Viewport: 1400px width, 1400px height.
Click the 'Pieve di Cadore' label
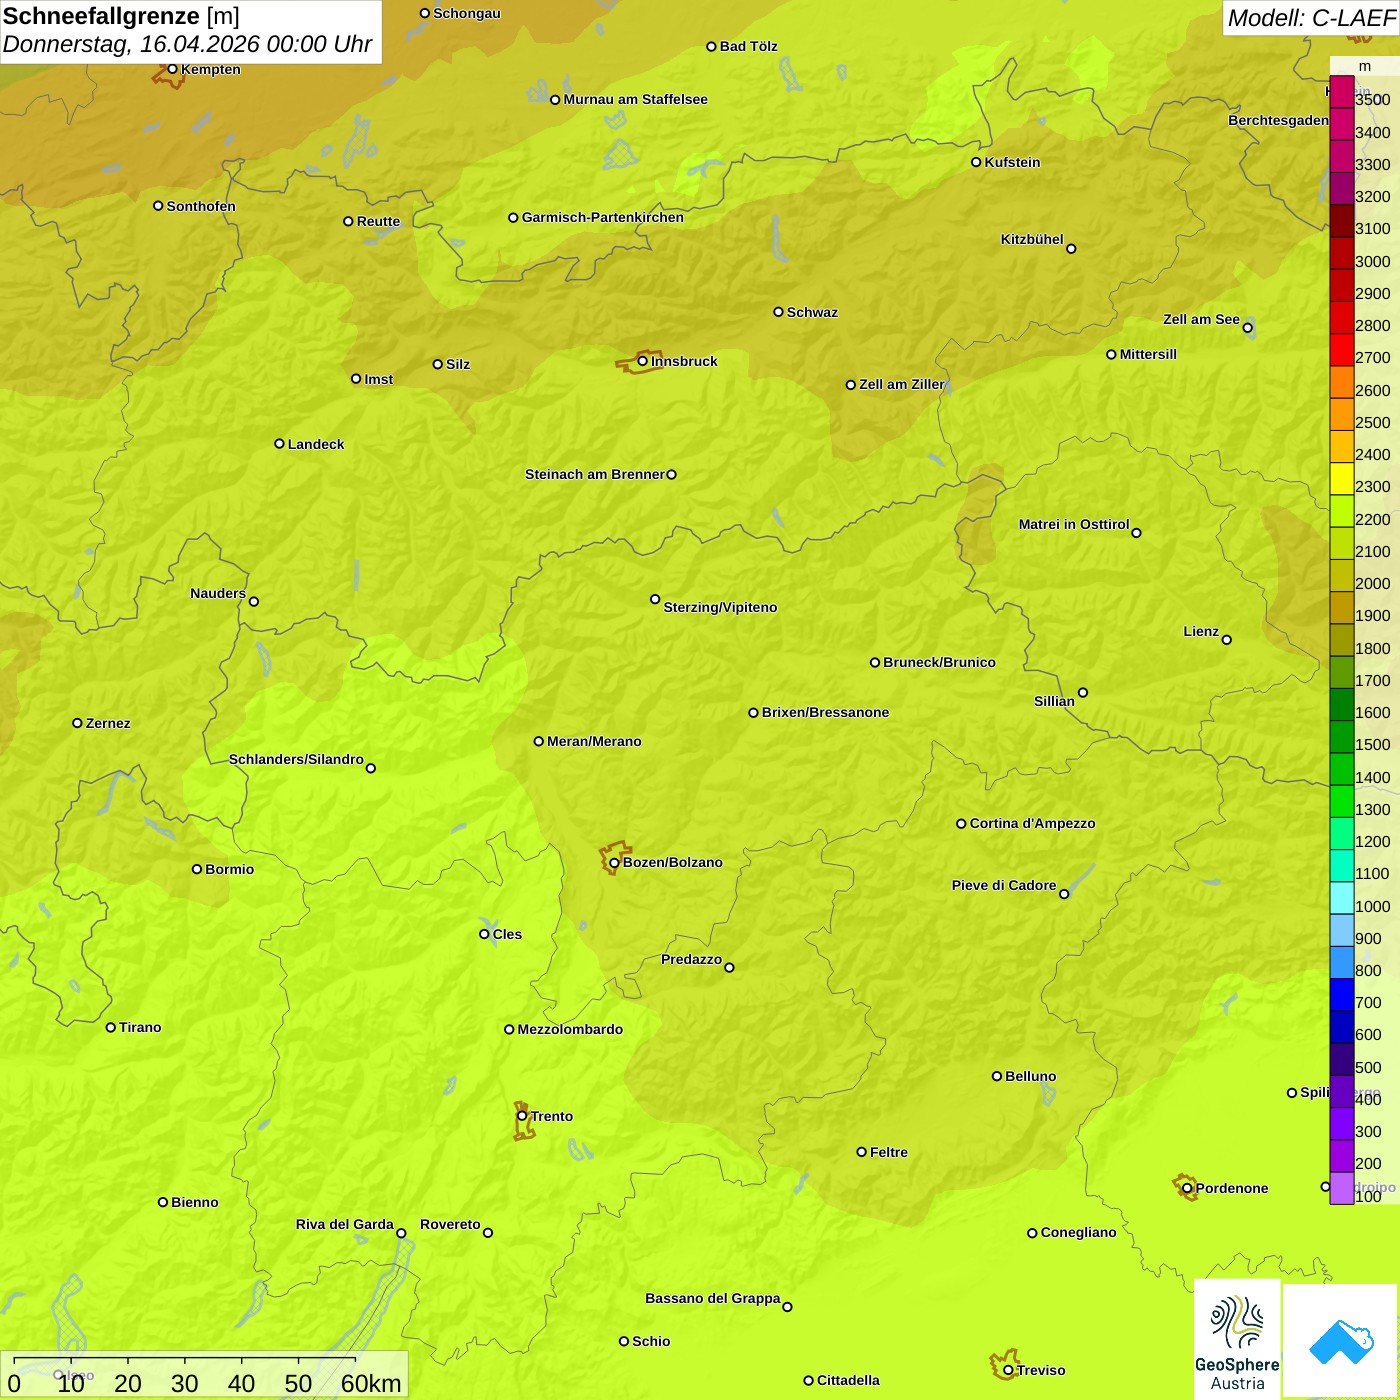pos(1004,885)
